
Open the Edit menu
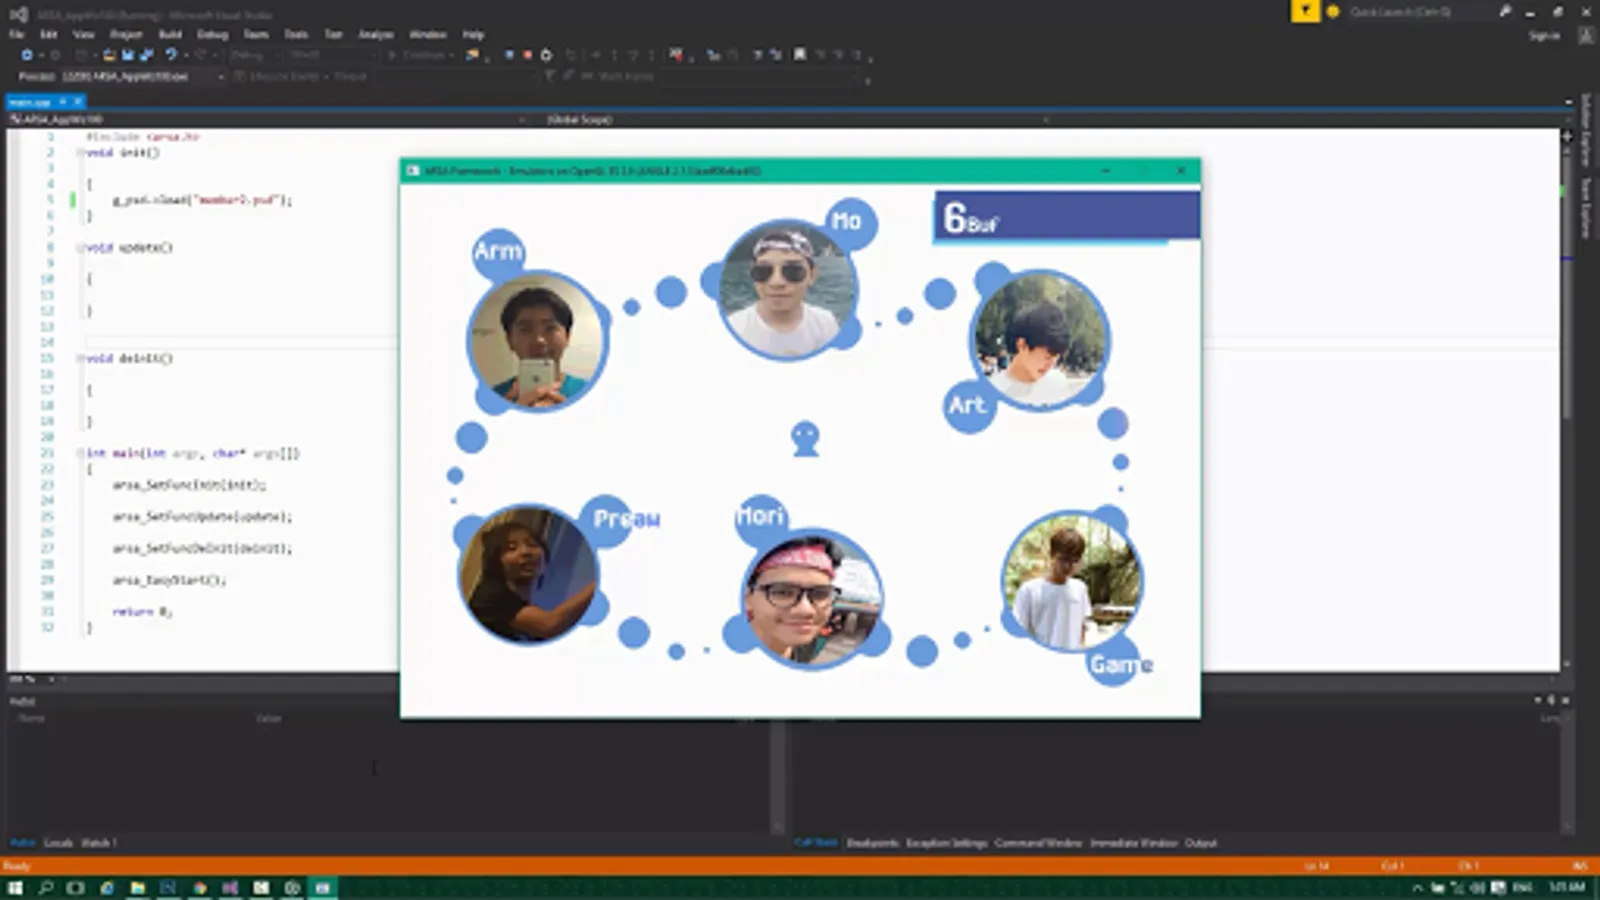[x=49, y=34]
